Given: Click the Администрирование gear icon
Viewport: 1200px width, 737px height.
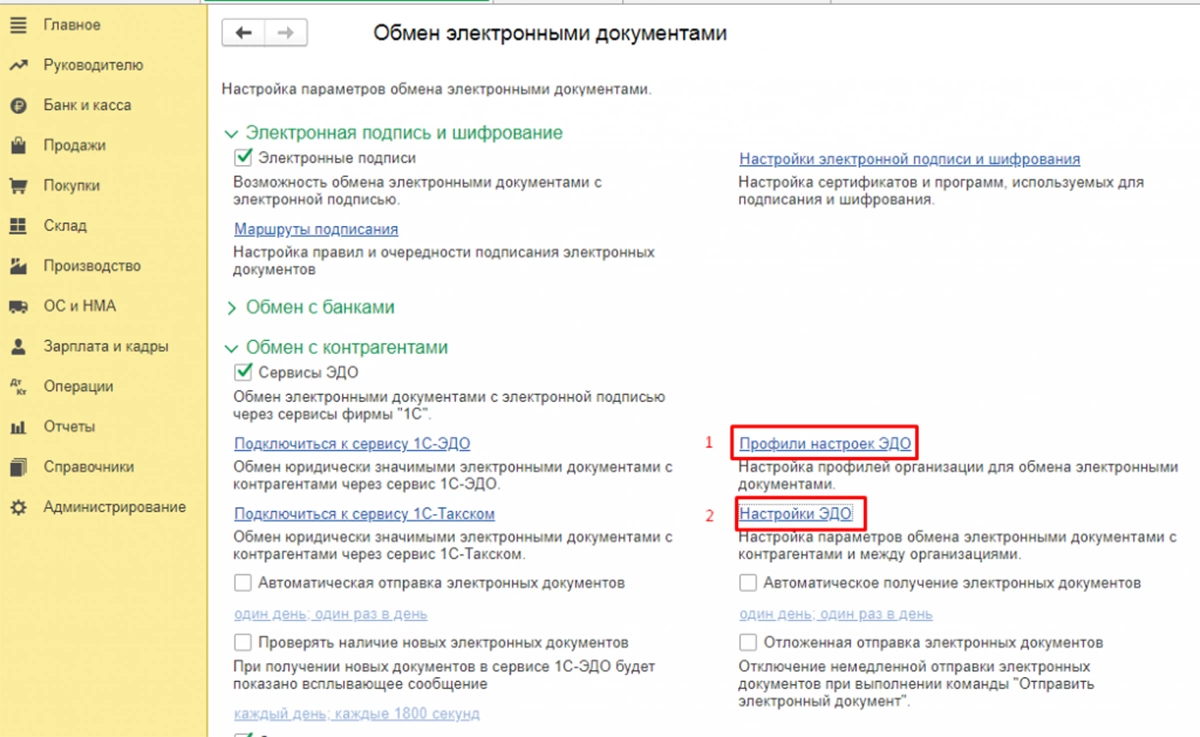Looking at the screenshot, I should 17,507.
